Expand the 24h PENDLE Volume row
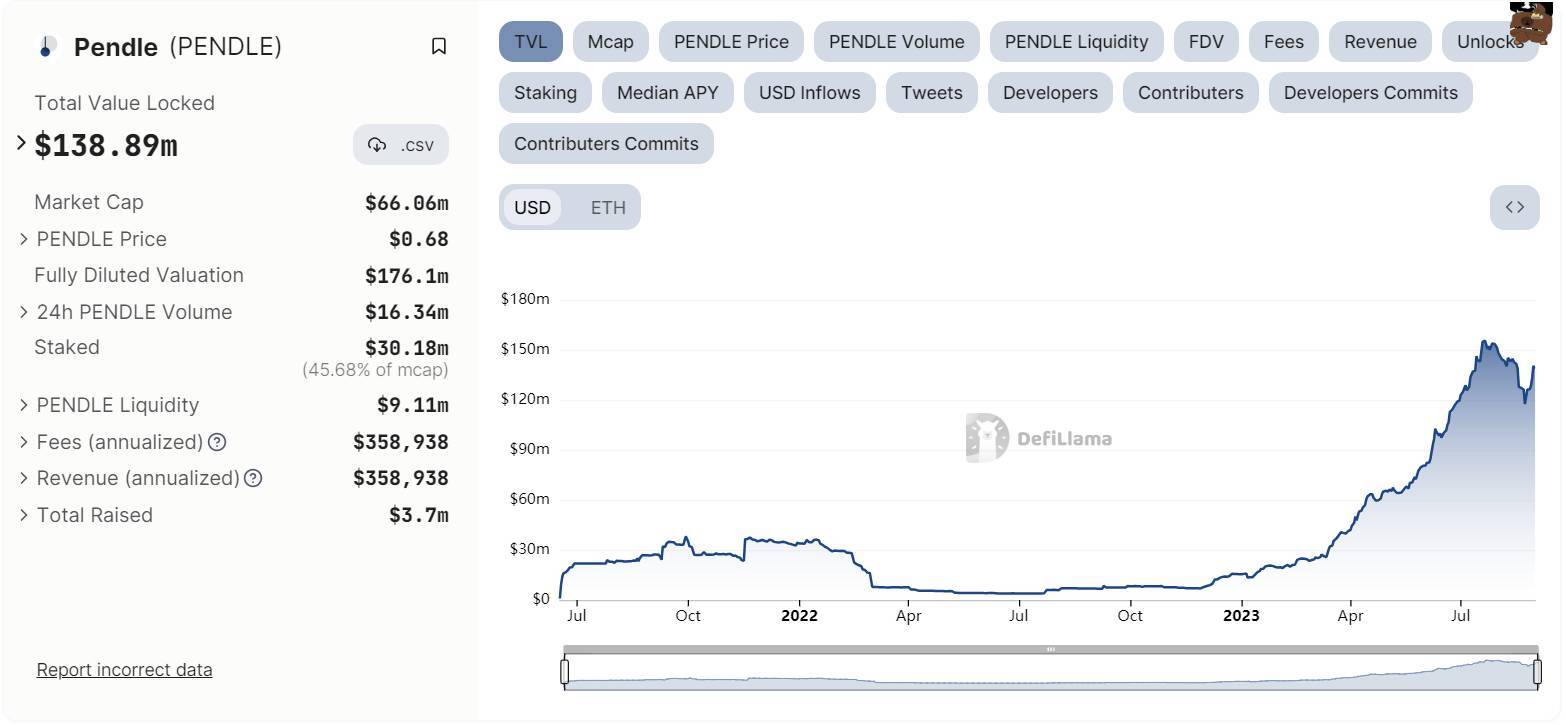Screen dimensions: 1566x725 [24, 312]
